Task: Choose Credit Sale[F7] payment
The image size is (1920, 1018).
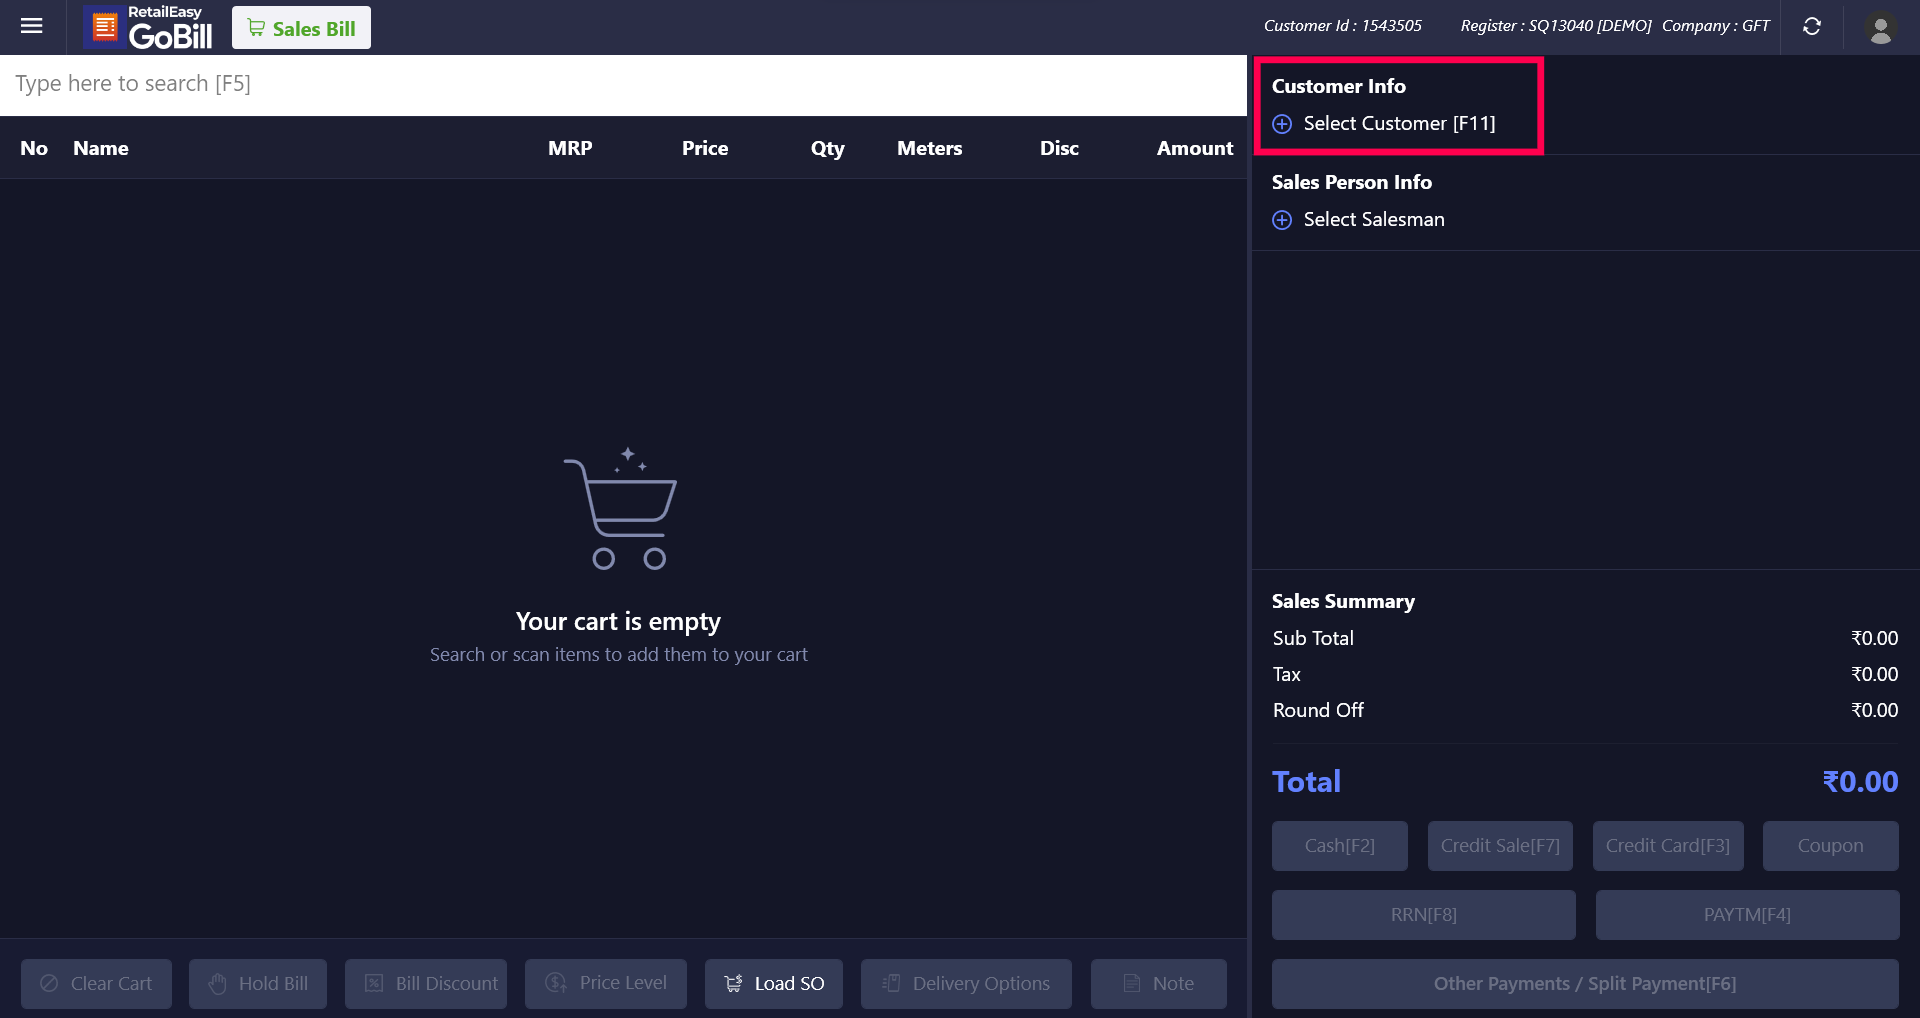Action: [x=1500, y=846]
